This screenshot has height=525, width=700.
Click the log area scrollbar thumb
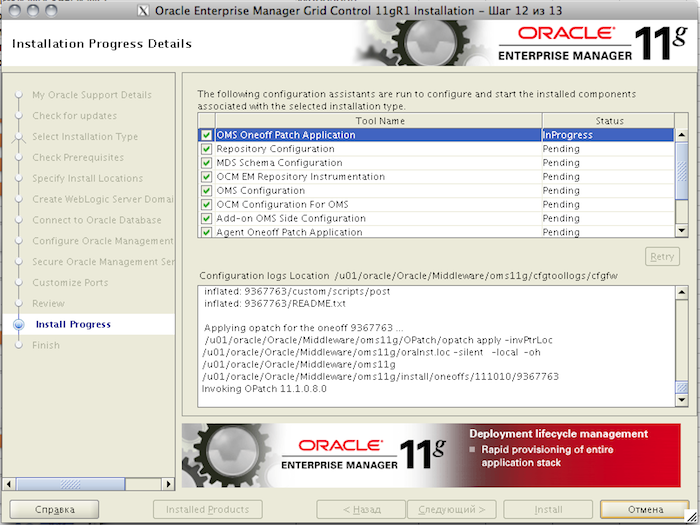[681, 387]
